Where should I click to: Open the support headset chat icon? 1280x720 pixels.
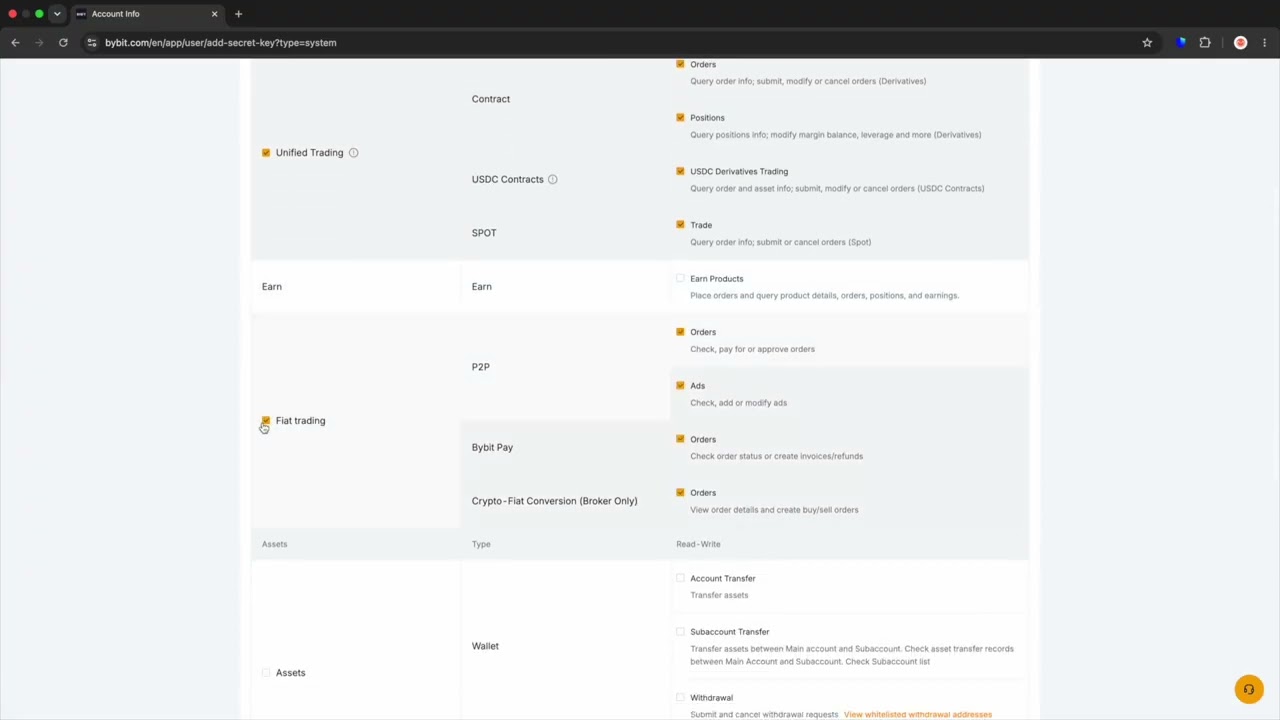click(1248, 689)
